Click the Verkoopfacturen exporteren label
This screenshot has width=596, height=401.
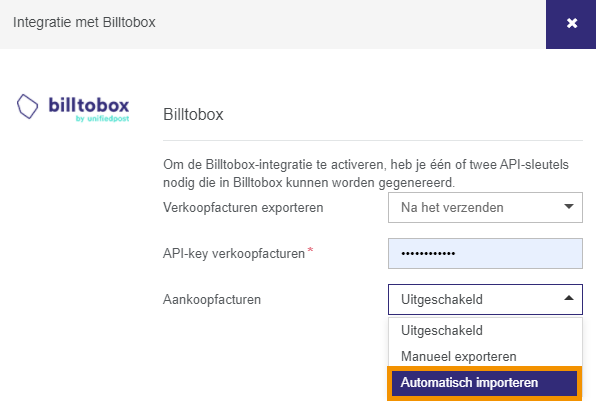(x=243, y=208)
